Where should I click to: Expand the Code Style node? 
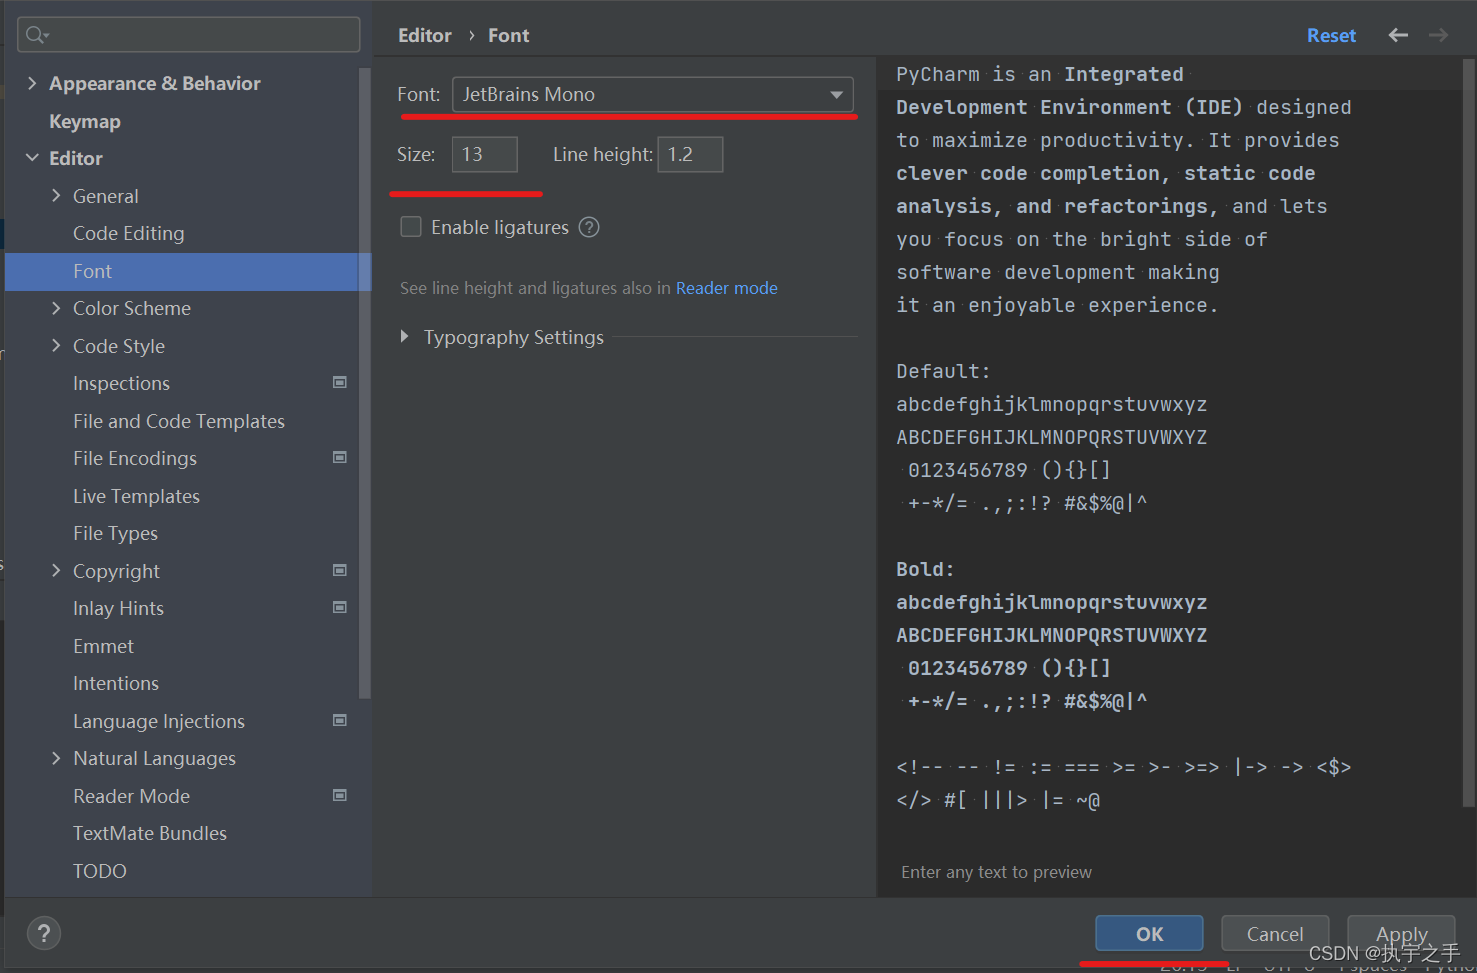[56, 346]
